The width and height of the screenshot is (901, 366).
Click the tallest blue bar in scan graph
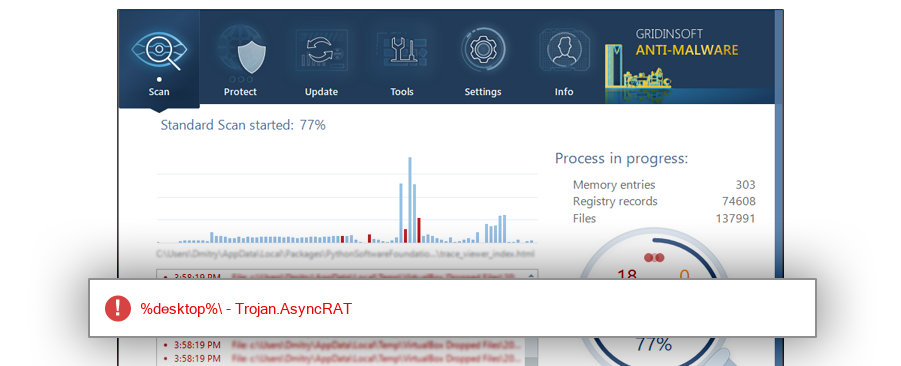pyautogui.click(x=410, y=199)
